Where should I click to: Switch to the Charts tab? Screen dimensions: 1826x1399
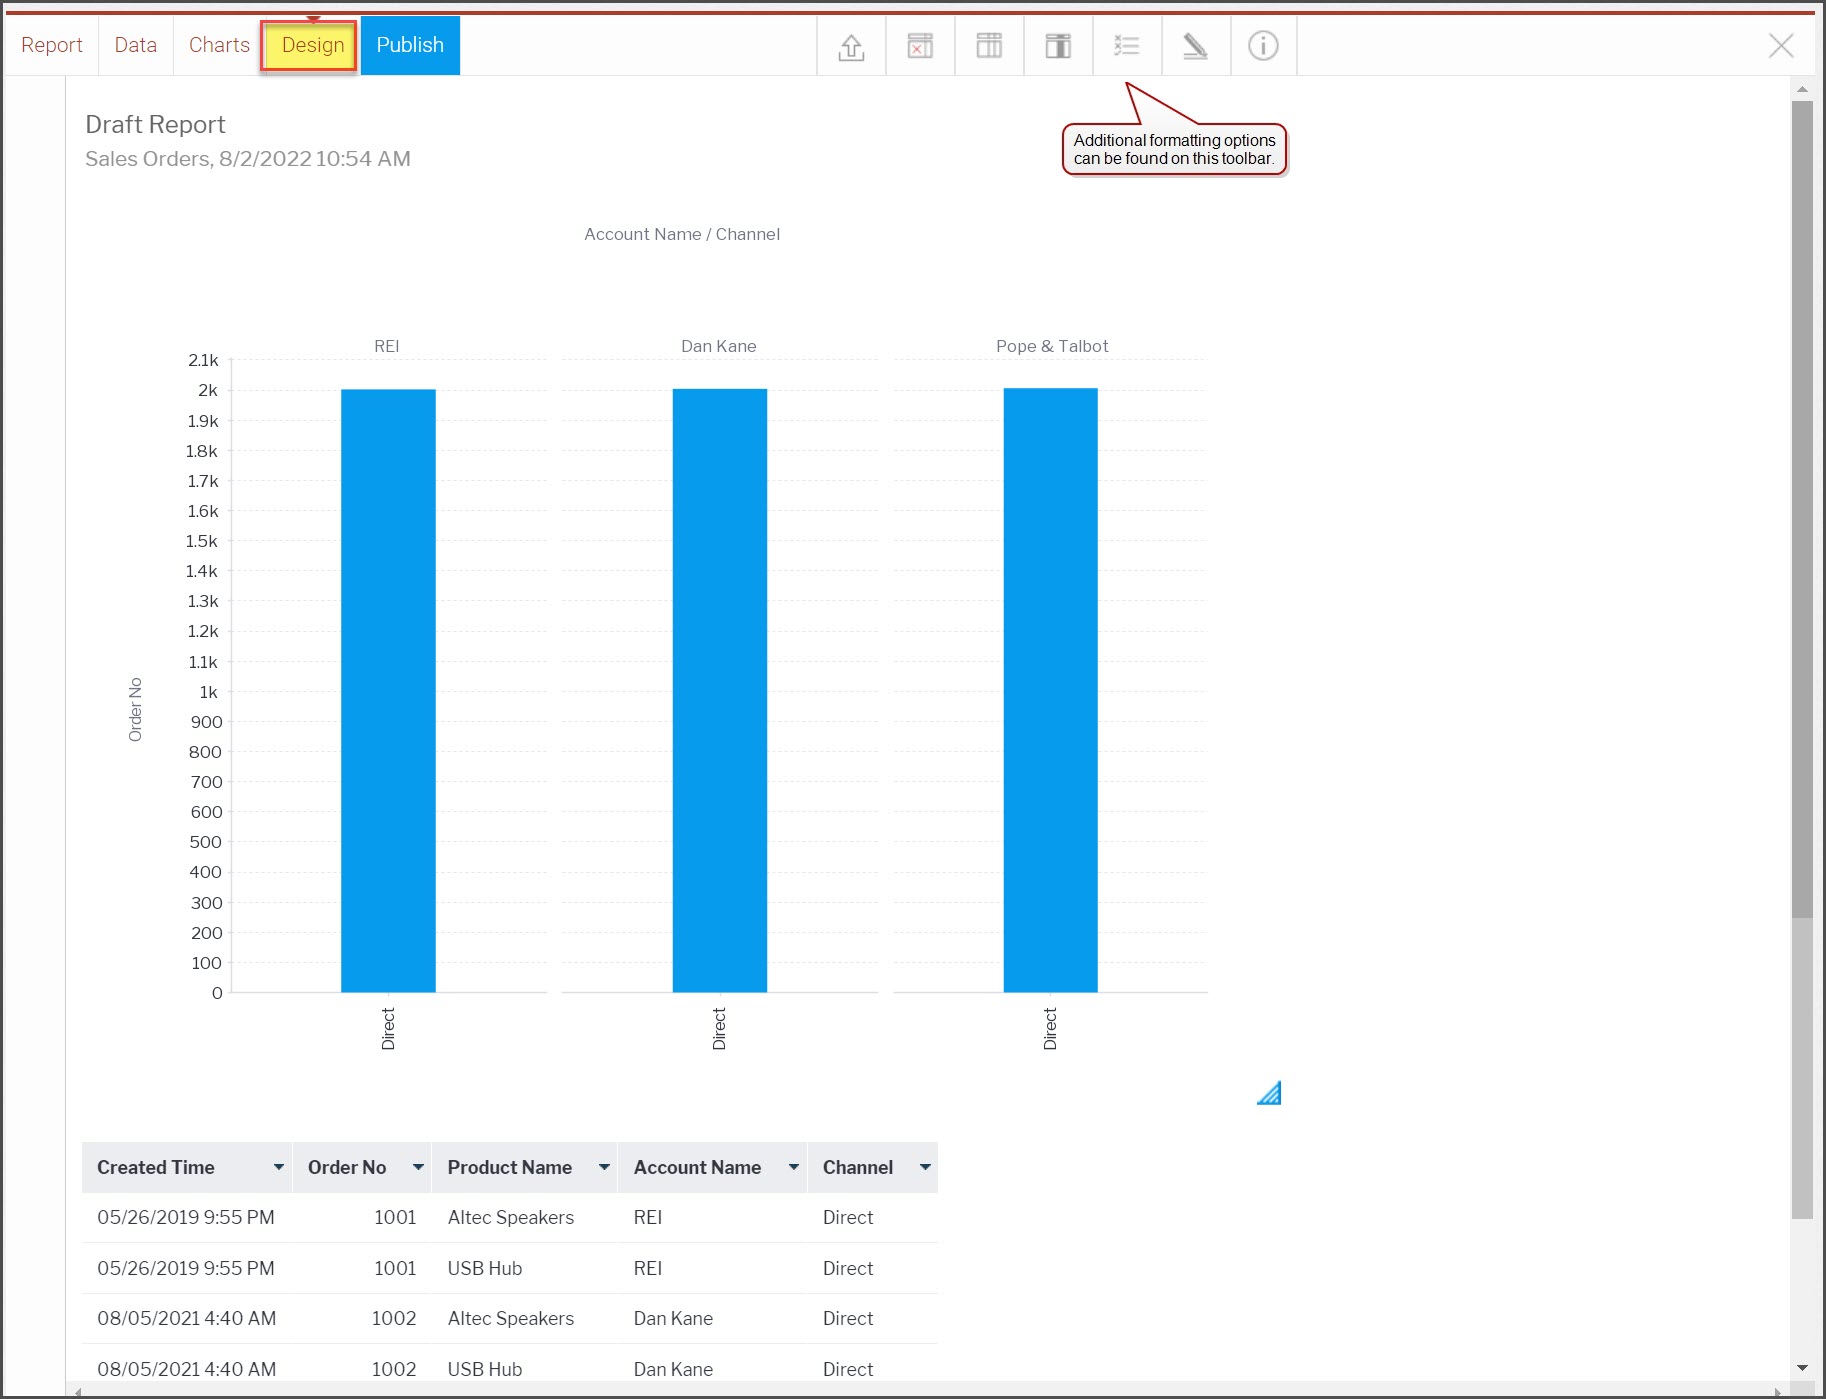(x=219, y=45)
